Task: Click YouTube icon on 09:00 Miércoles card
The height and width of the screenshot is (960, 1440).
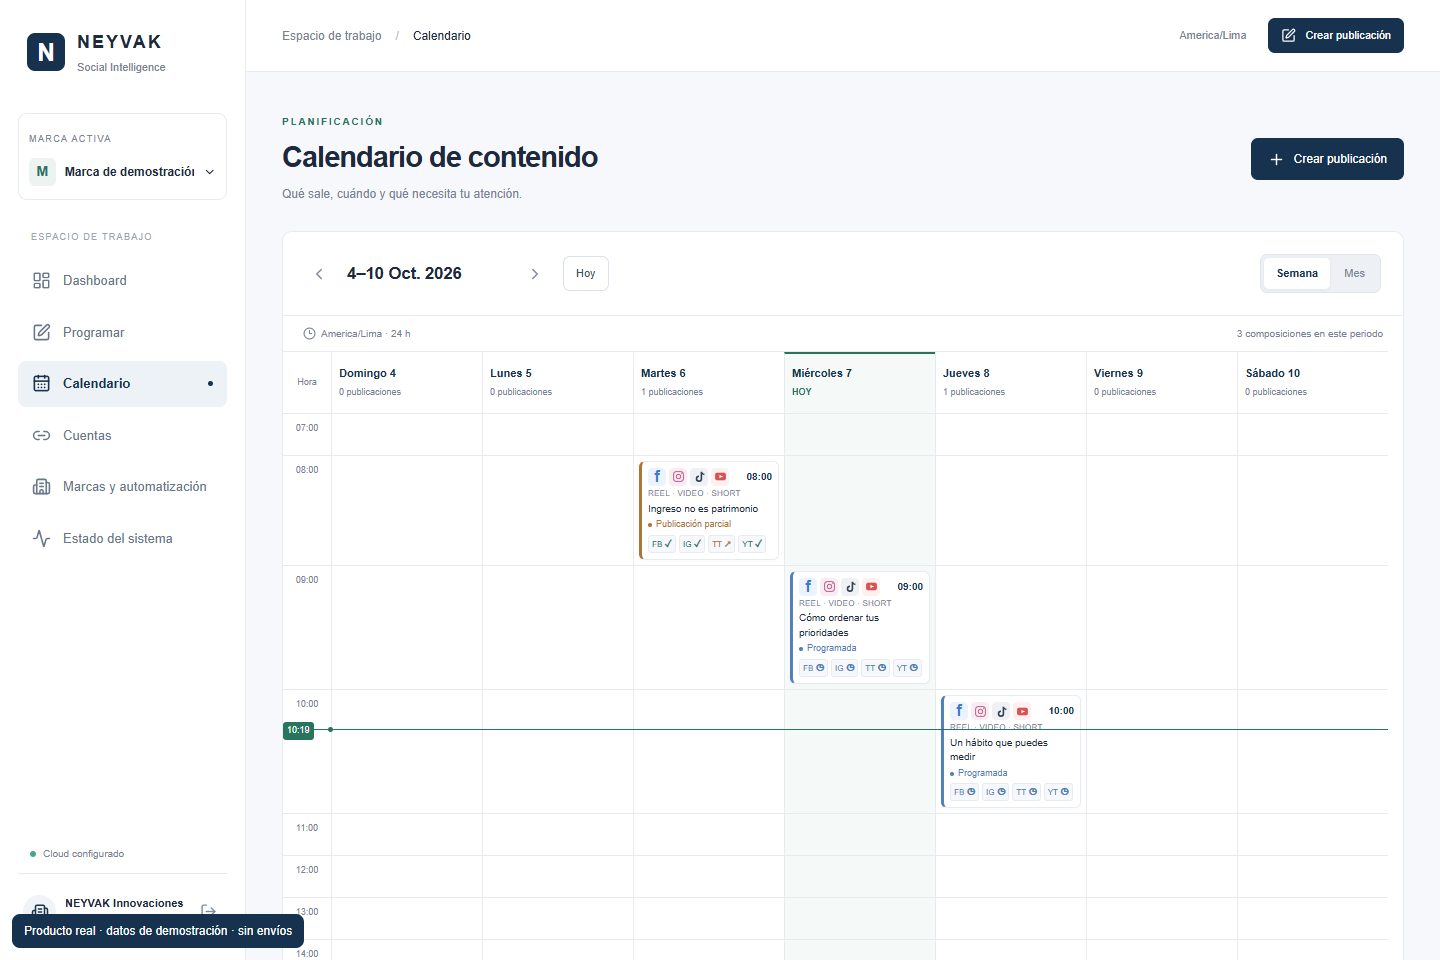Action: pyautogui.click(x=871, y=587)
